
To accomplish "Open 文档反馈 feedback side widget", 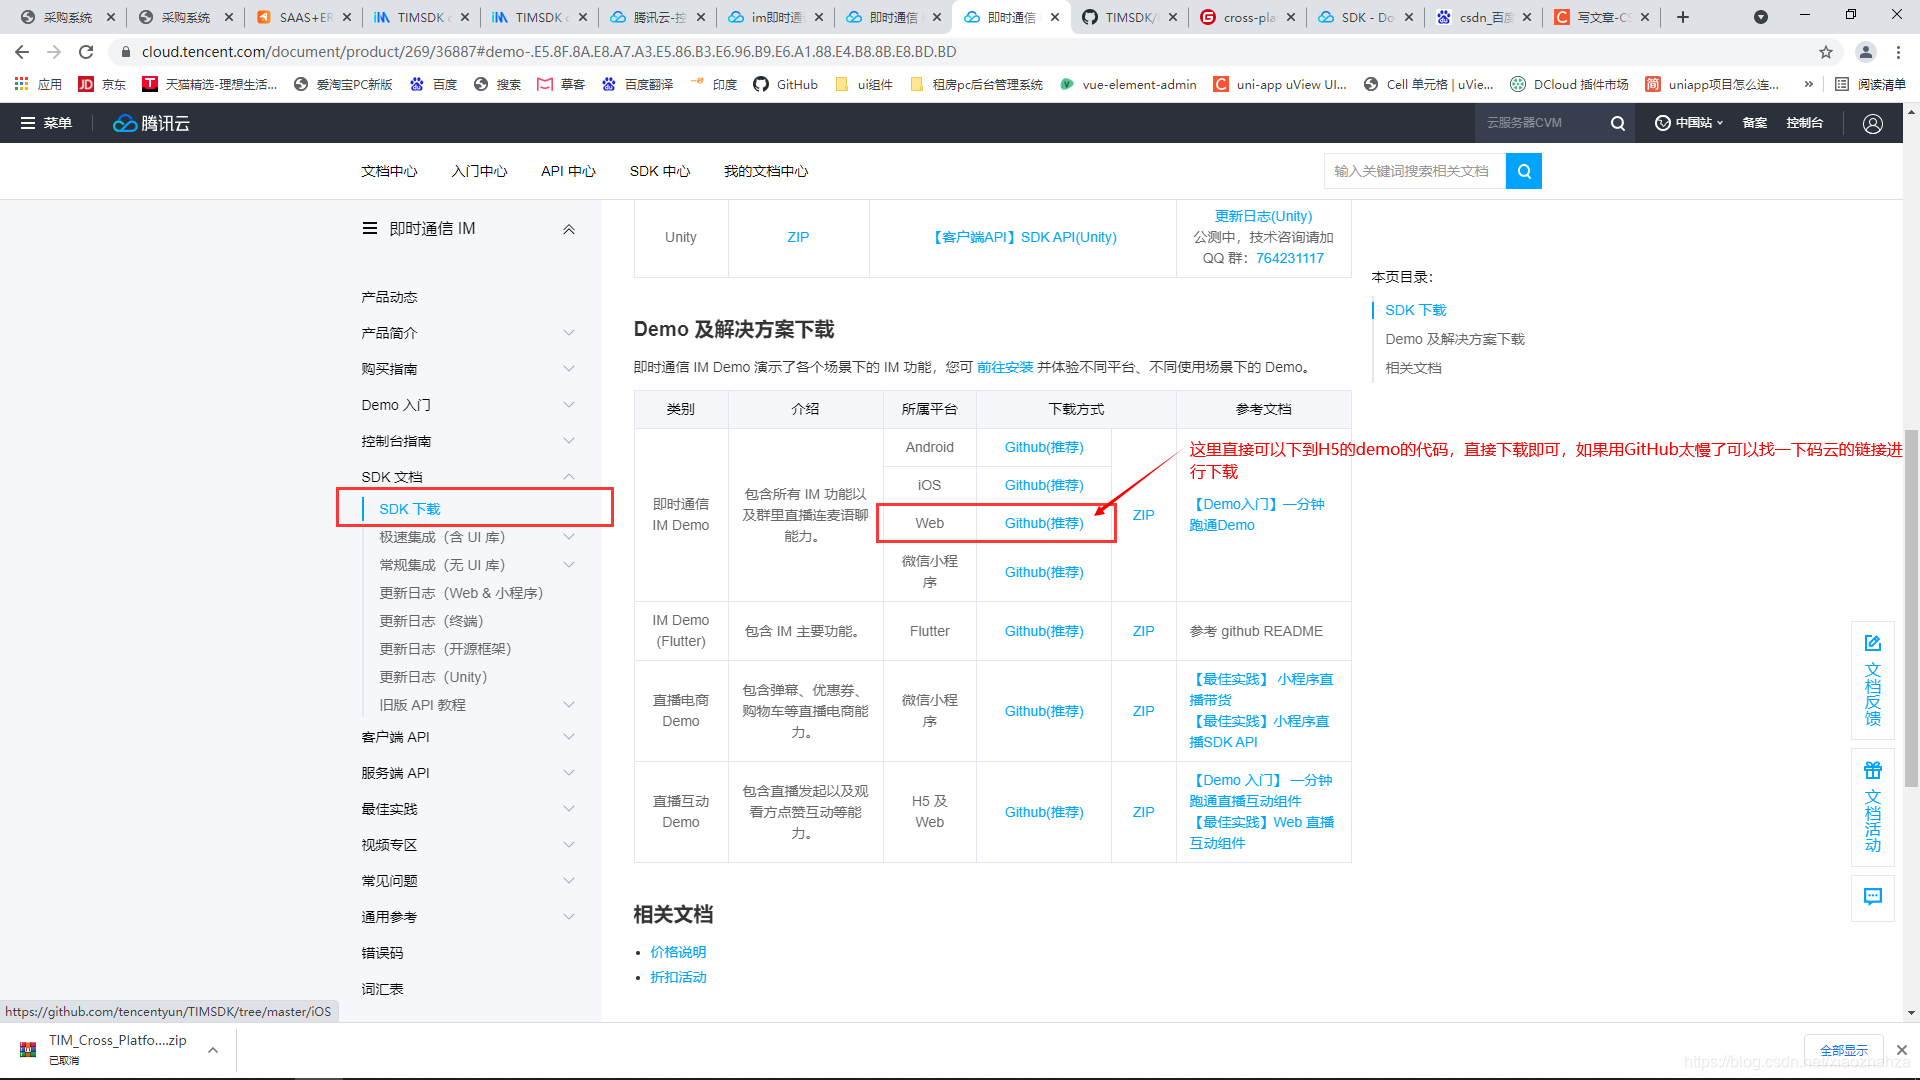I will pyautogui.click(x=1872, y=679).
